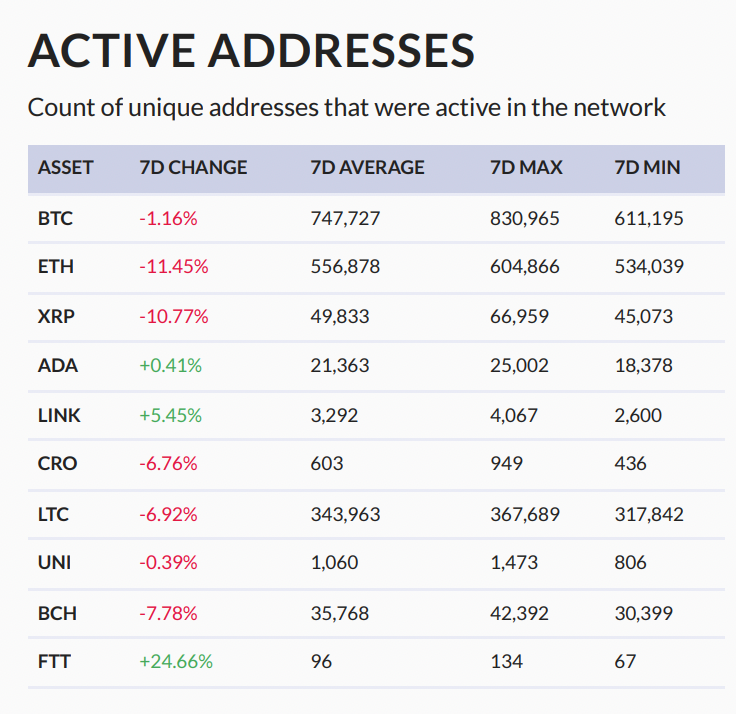The width and height of the screenshot is (736, 714).
Task: Select the XRP asset row label
Action: 56,316
